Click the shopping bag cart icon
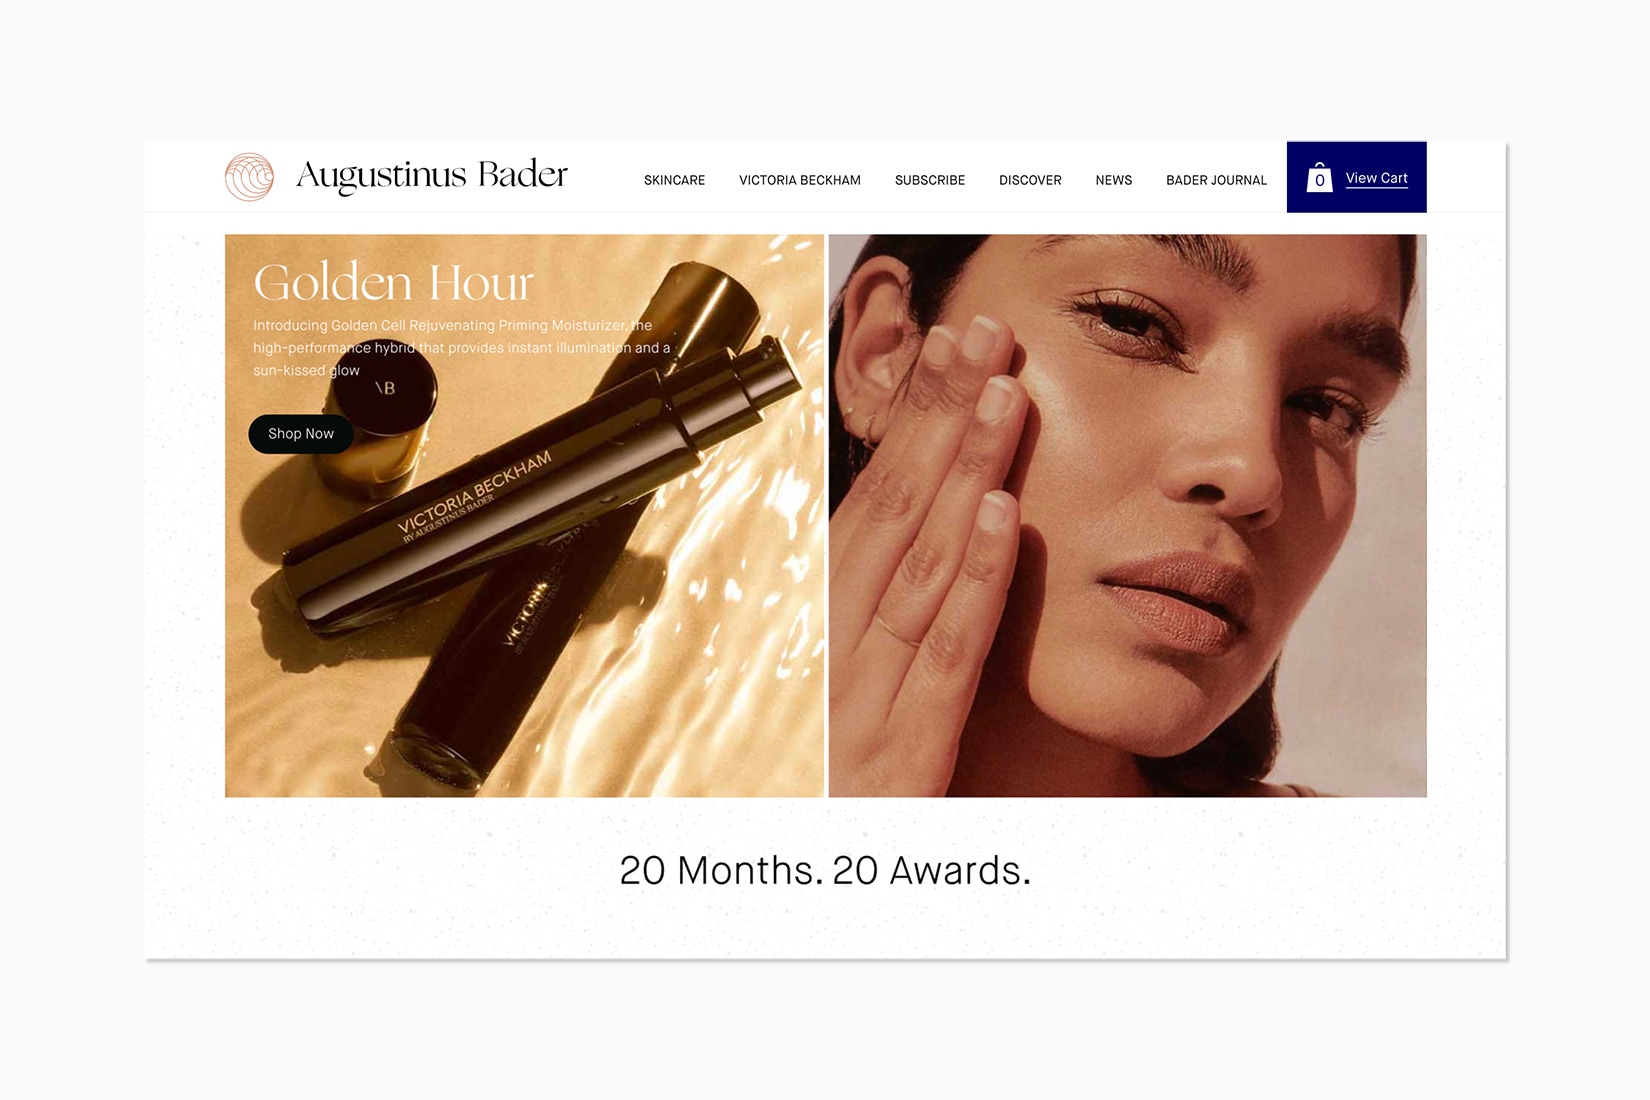Image resolution: width=1650 pixels, height=1100 pixels. [1319, 178]
